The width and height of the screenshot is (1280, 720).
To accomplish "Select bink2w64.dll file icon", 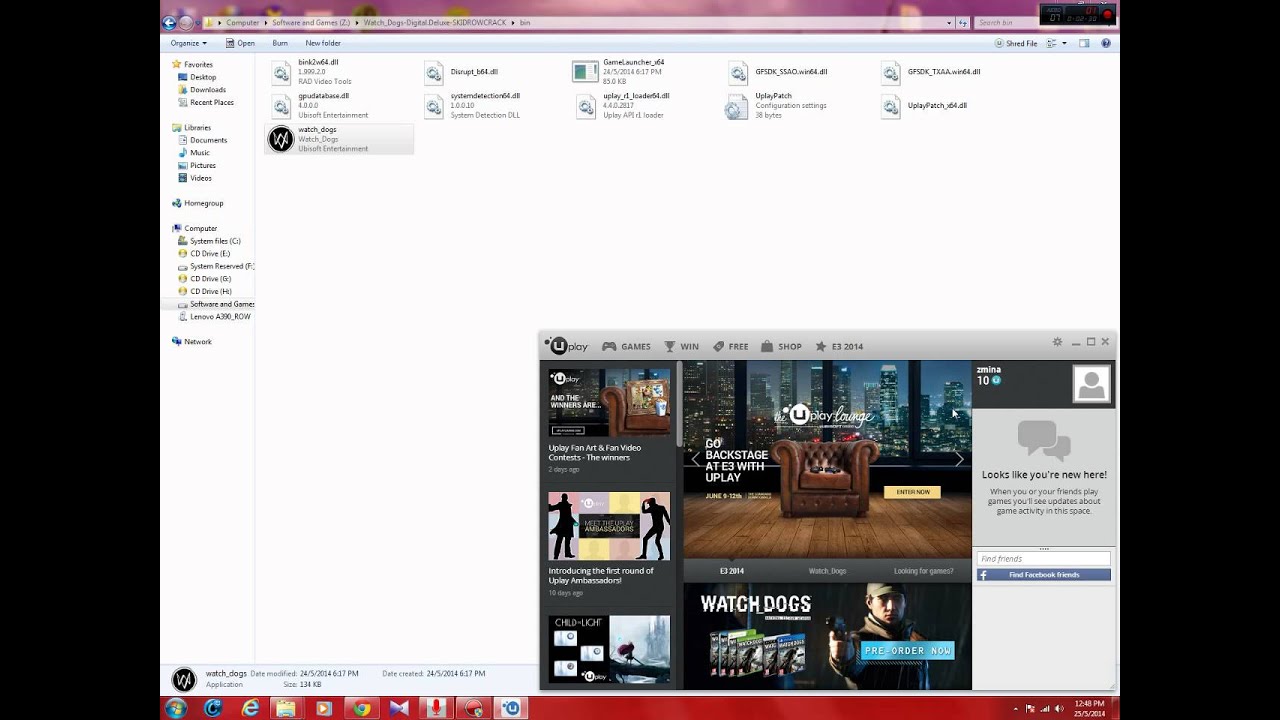I will point(281,72).
